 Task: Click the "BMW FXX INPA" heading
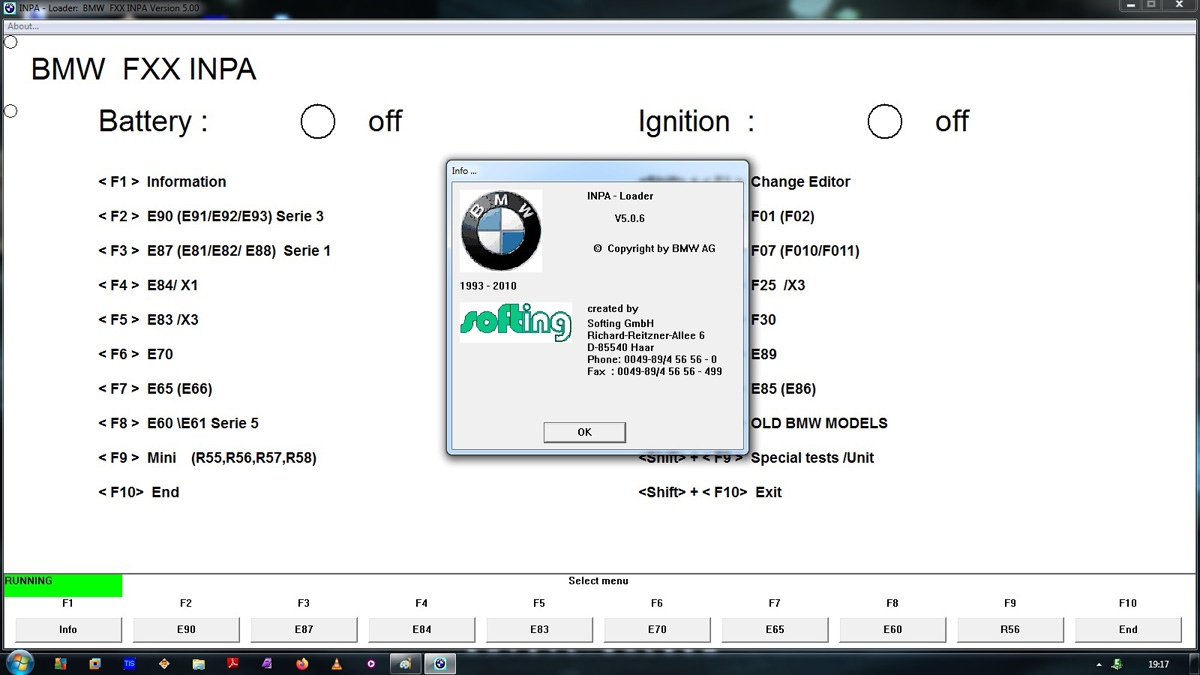click(x=144, y=70)
